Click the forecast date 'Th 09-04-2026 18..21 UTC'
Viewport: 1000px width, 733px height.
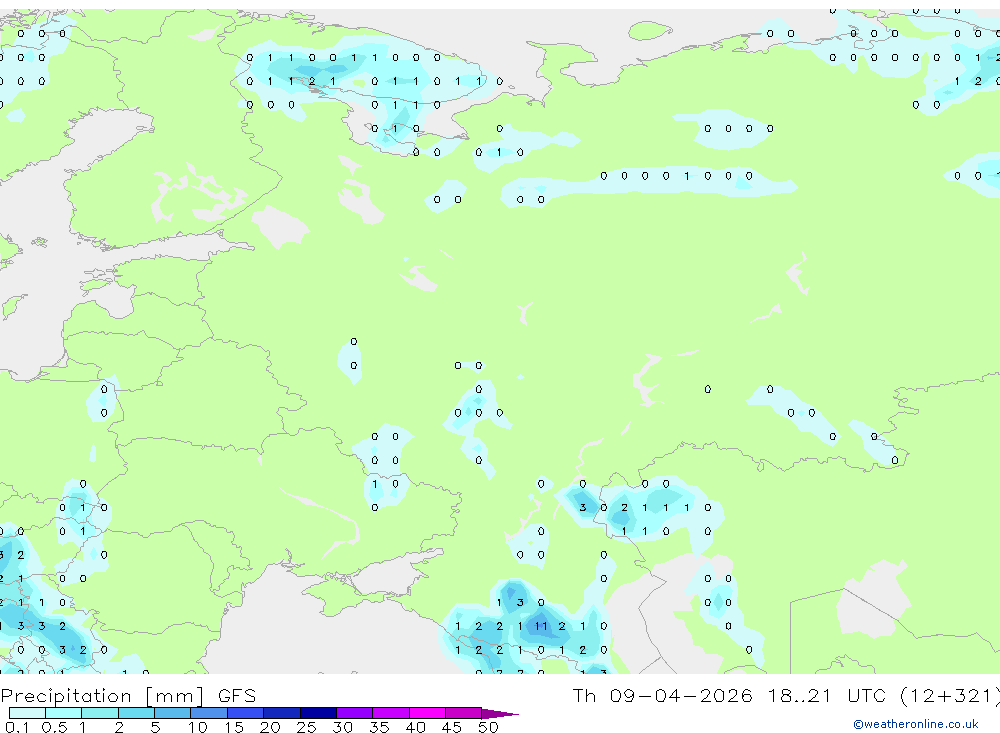click(731, 695)
